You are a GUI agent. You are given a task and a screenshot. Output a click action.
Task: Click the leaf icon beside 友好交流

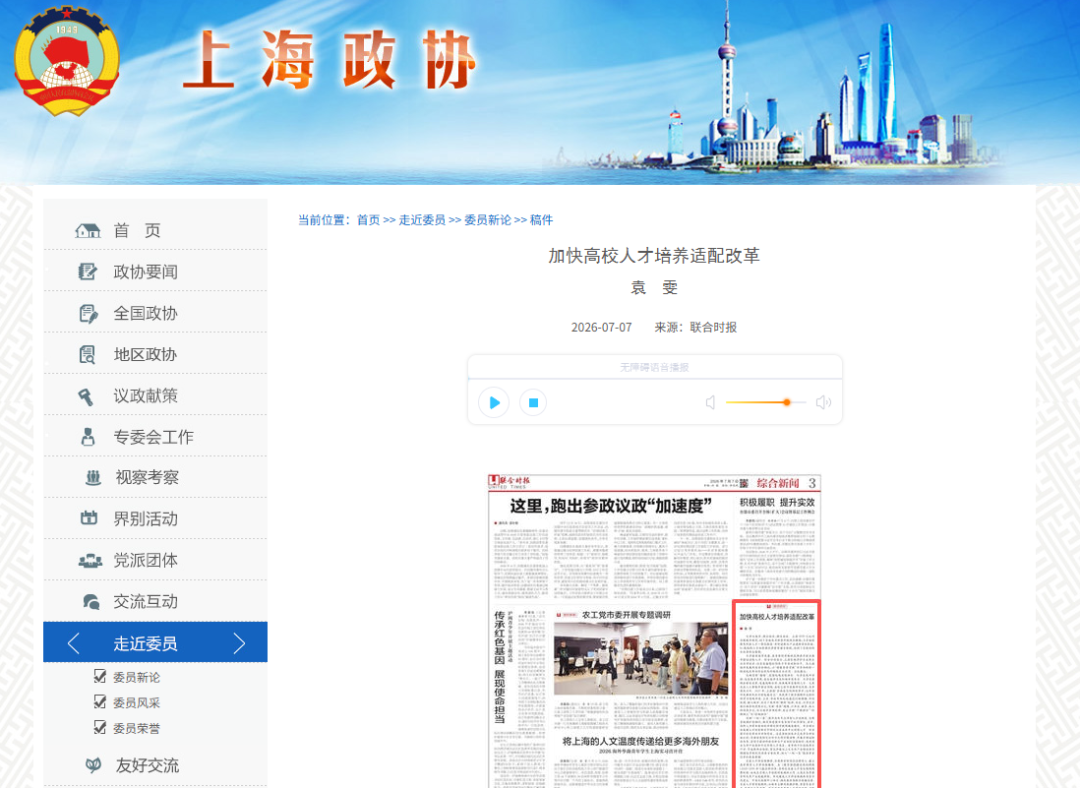[x=93, y=765]
